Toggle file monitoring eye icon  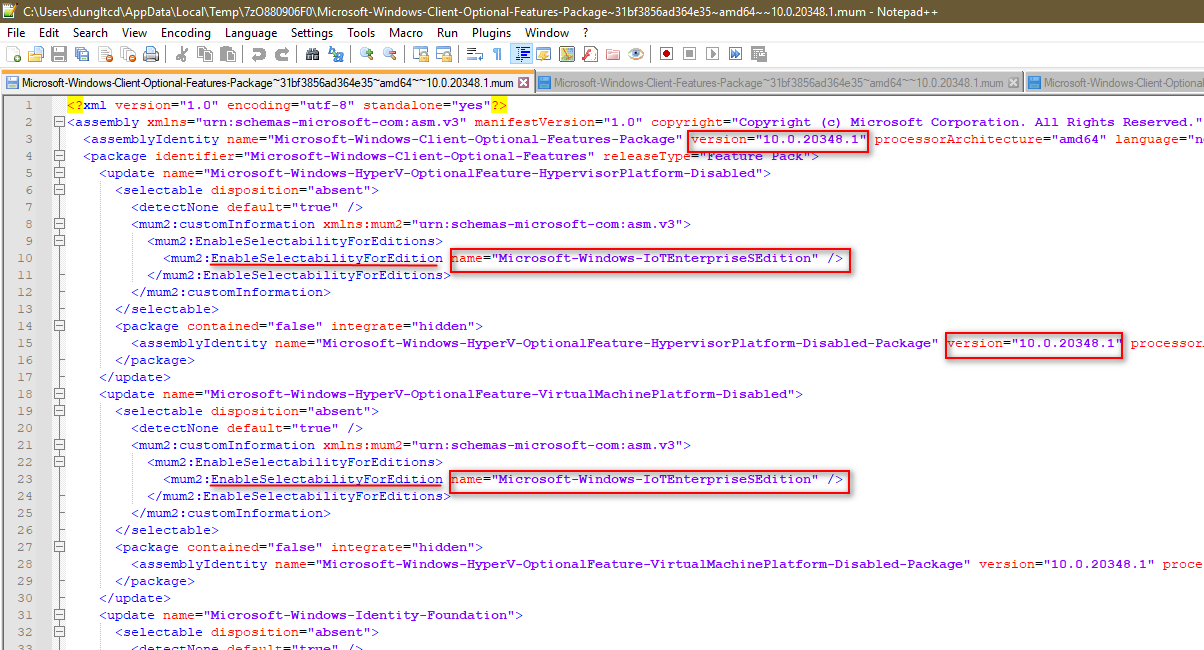point(636,53)
